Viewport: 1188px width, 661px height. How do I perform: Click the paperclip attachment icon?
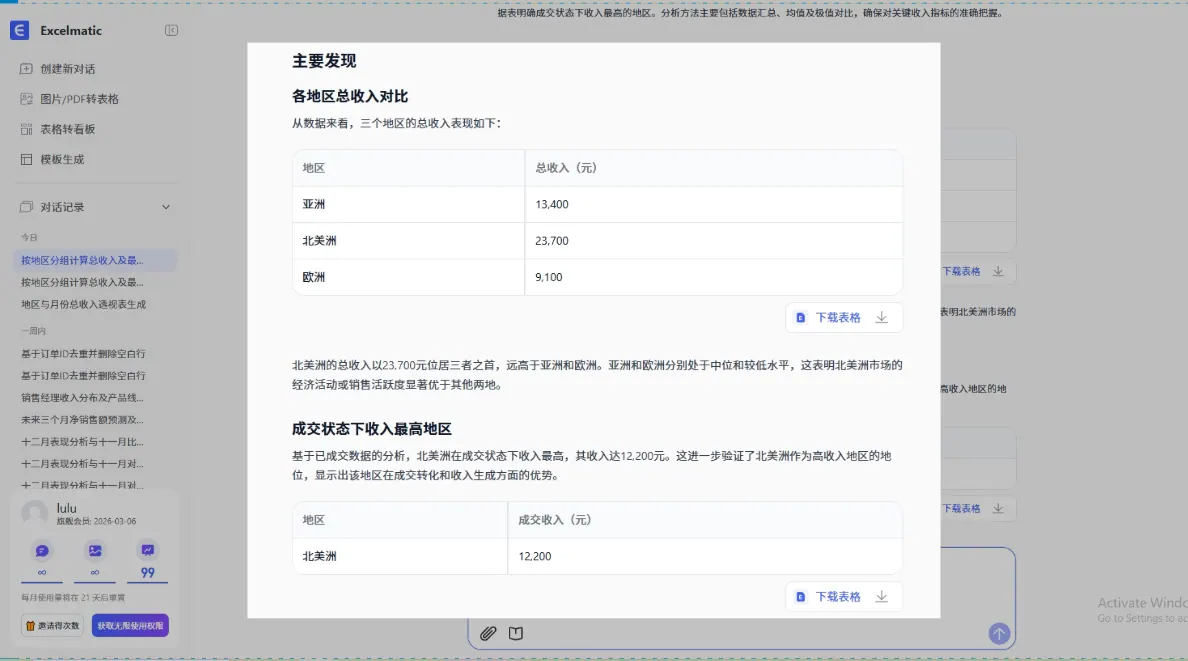click(x=488, y=633)
